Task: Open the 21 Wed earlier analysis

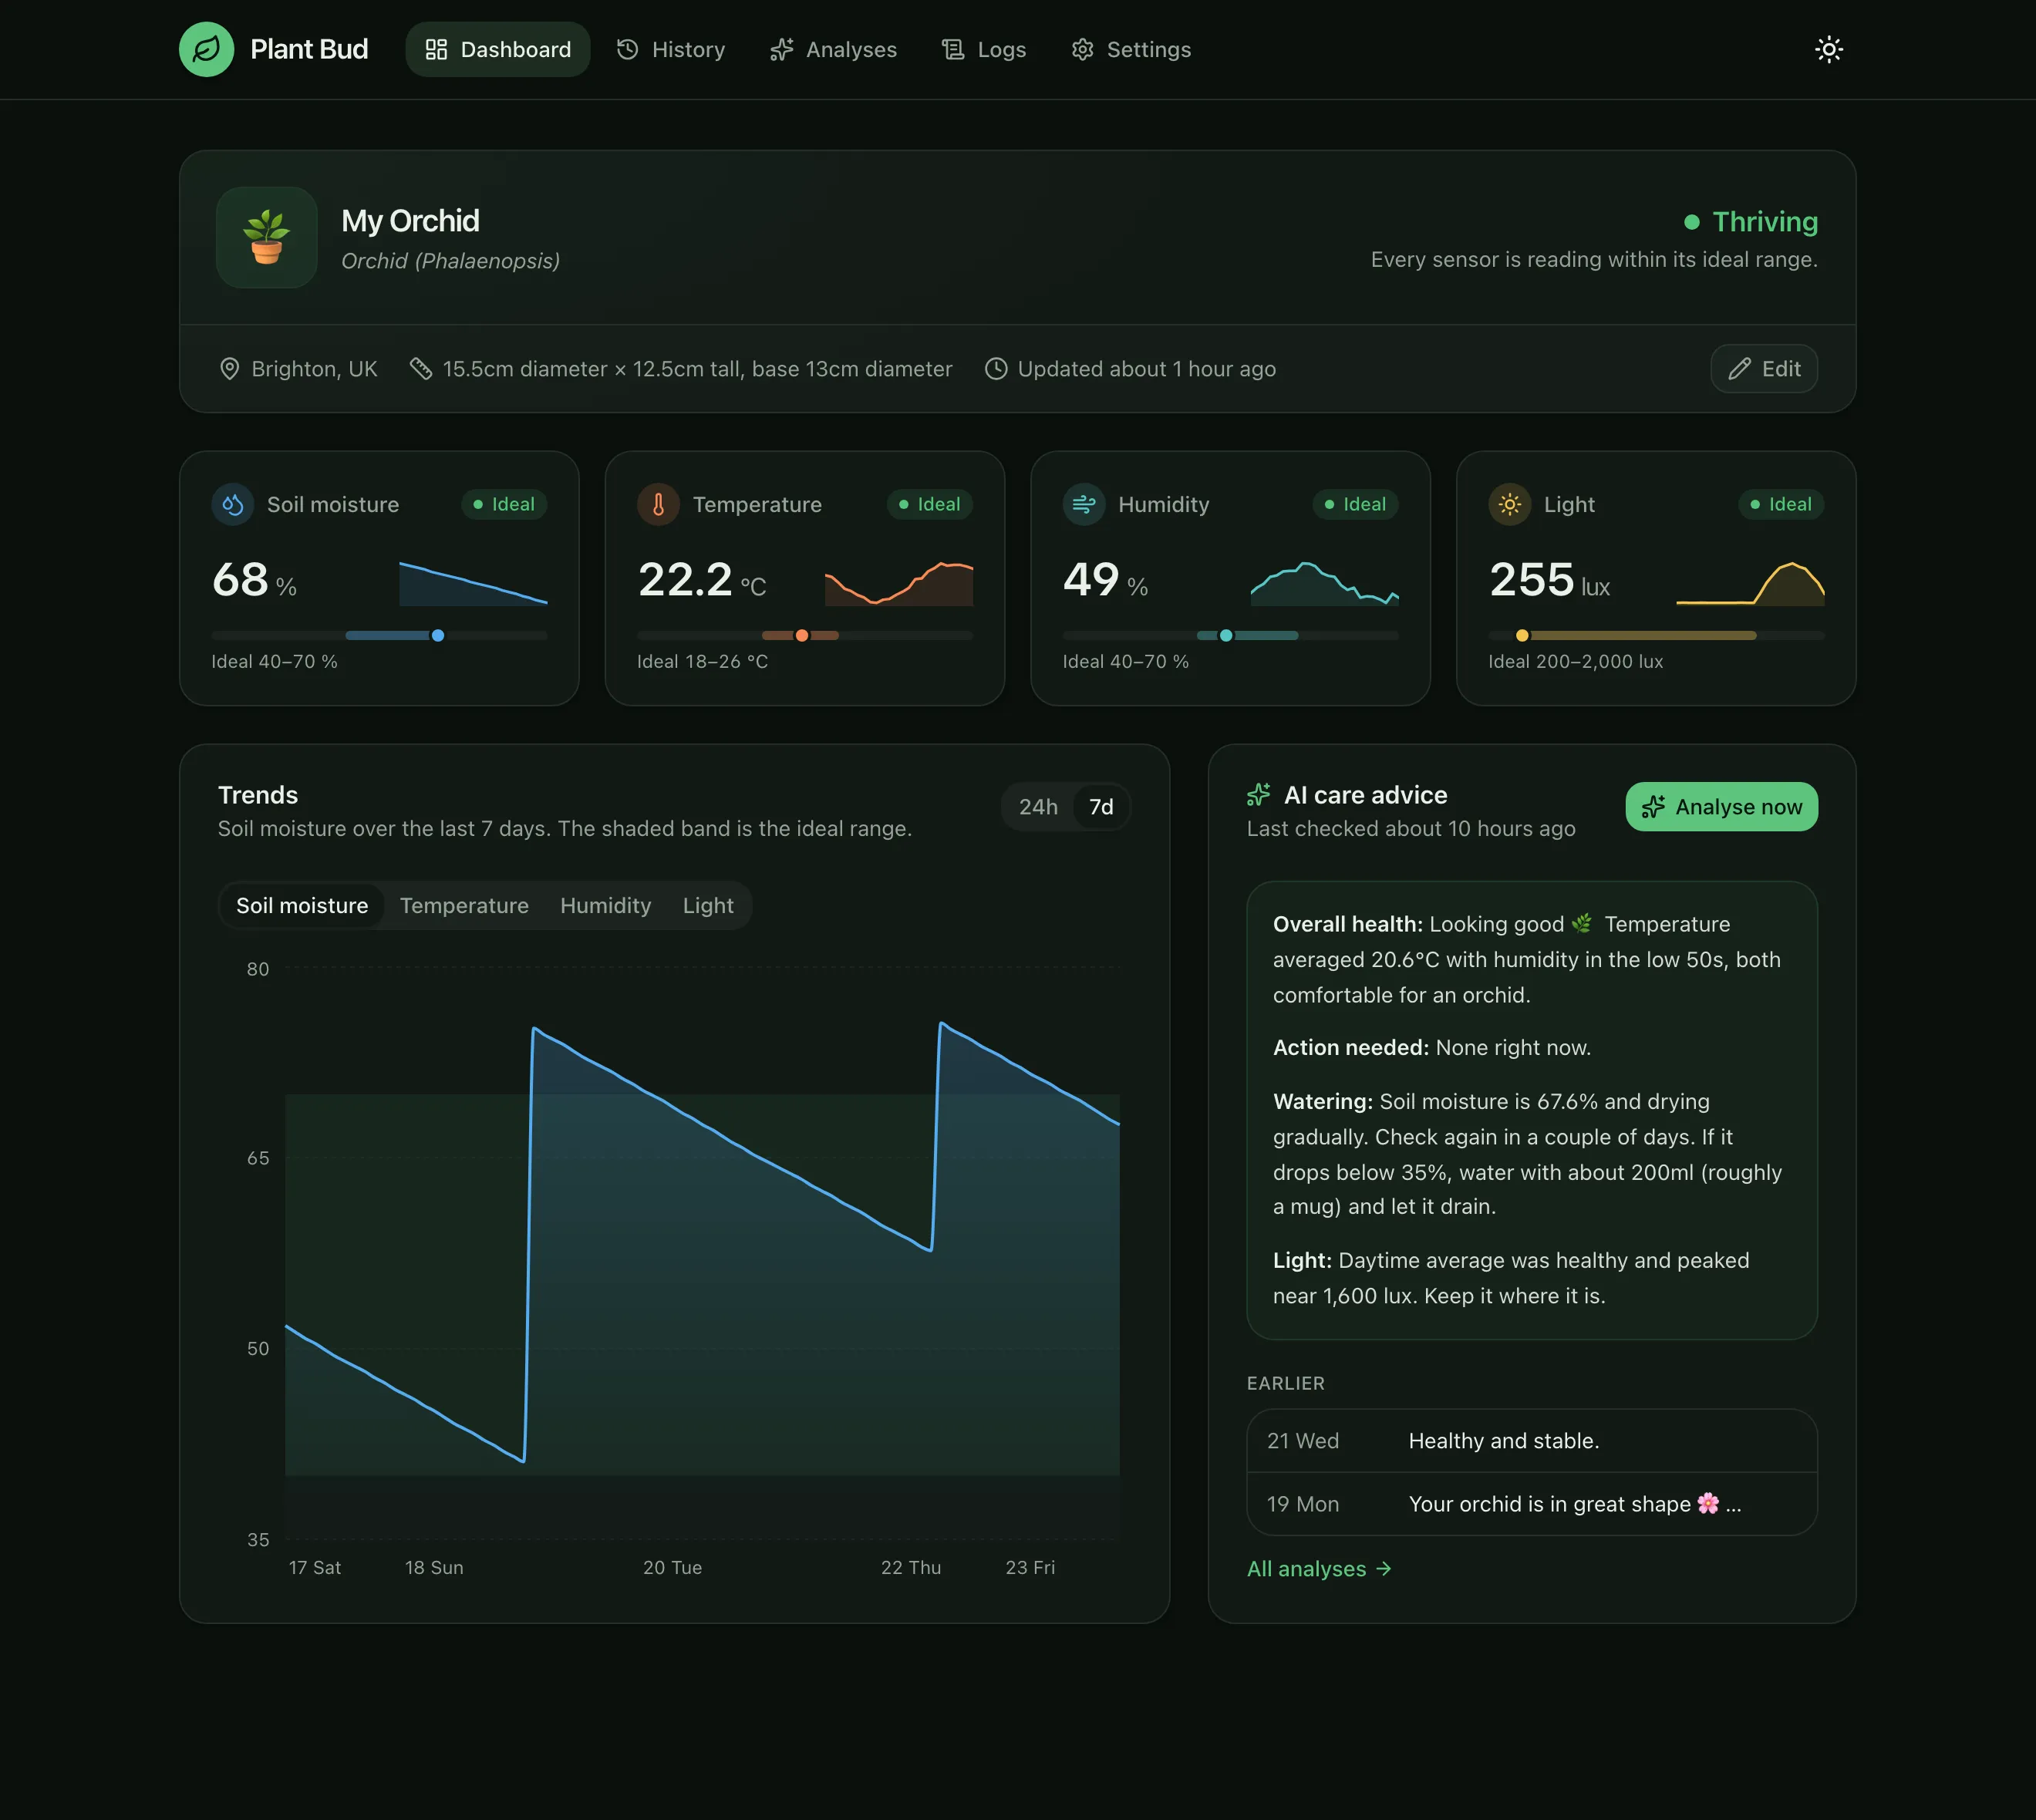Action: point(1532,1441)
